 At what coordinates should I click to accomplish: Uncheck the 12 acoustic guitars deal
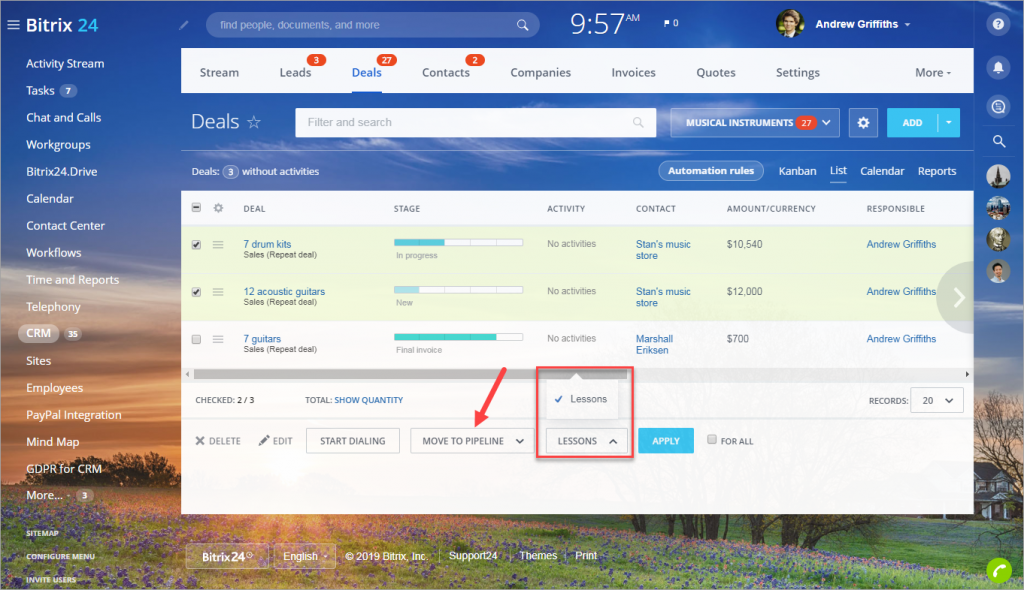(x=196, y=292)
